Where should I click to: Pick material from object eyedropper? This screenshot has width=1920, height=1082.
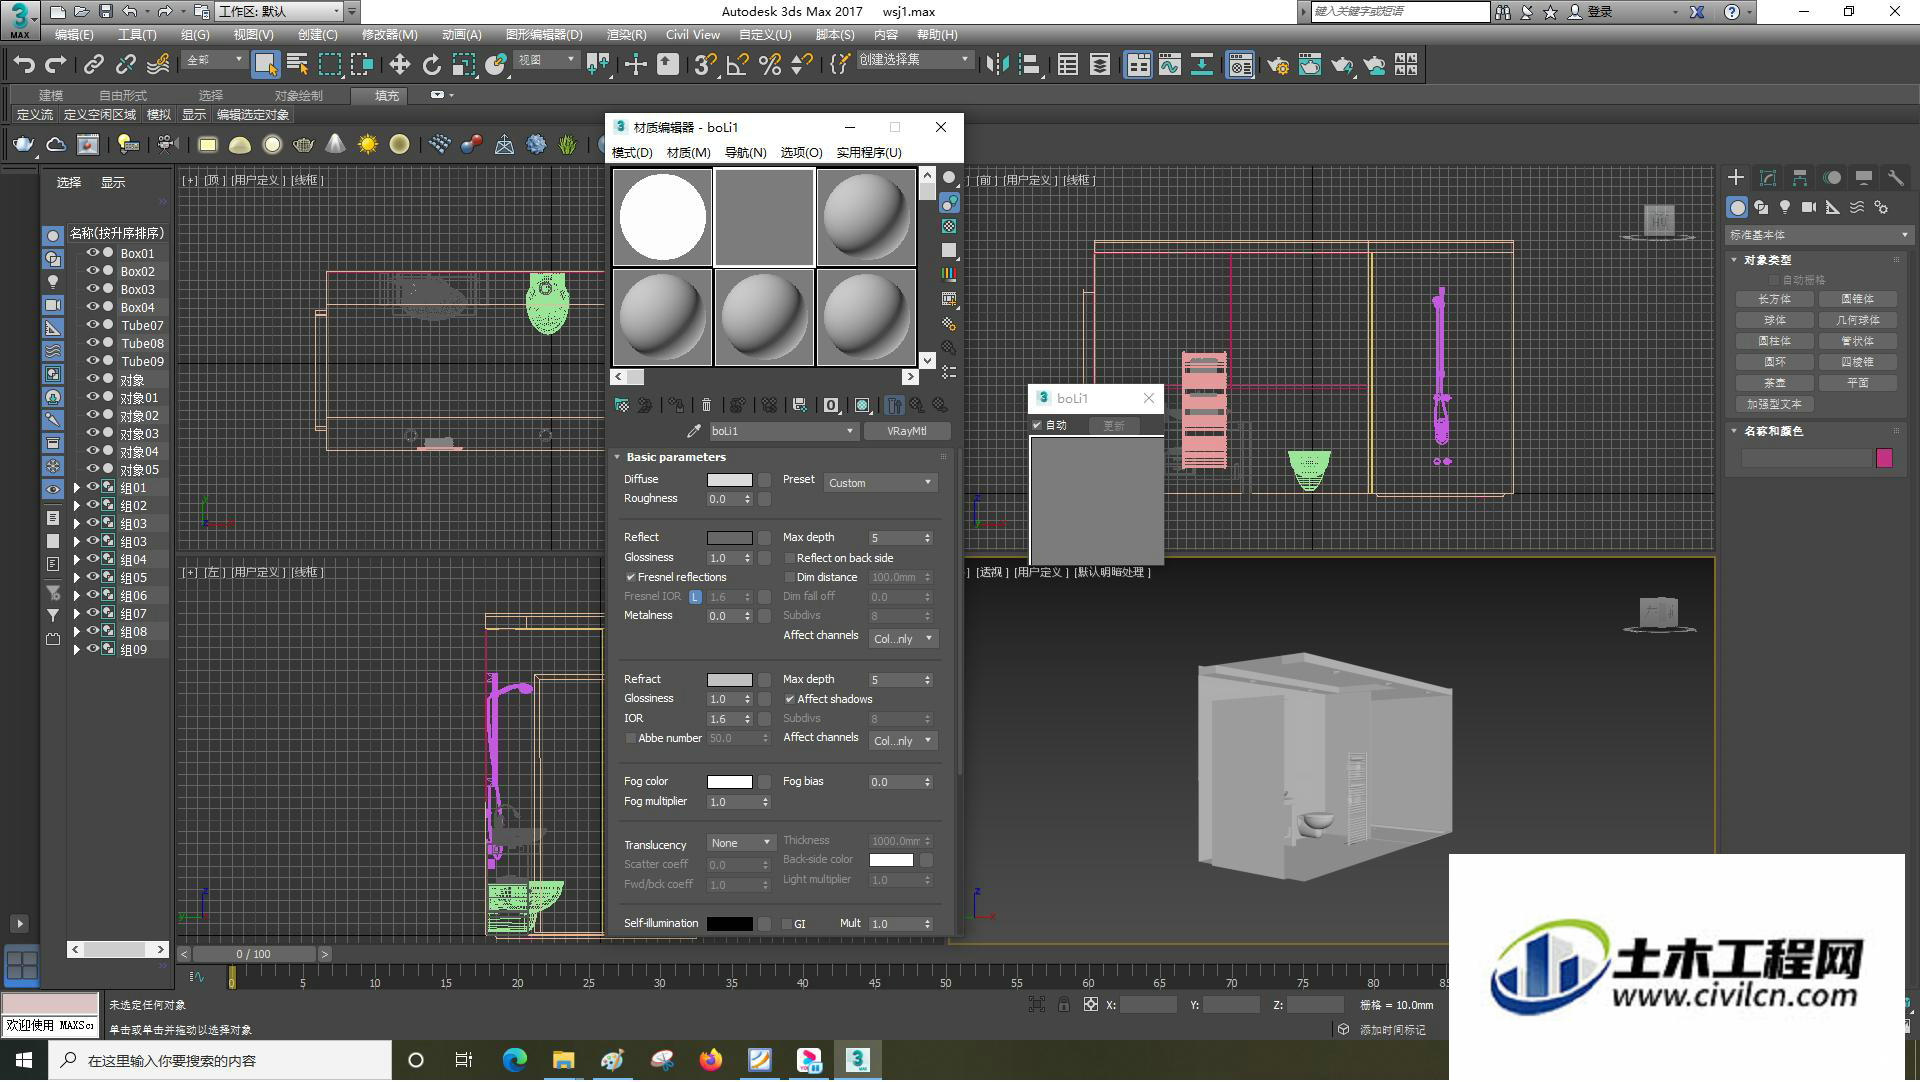693,431
